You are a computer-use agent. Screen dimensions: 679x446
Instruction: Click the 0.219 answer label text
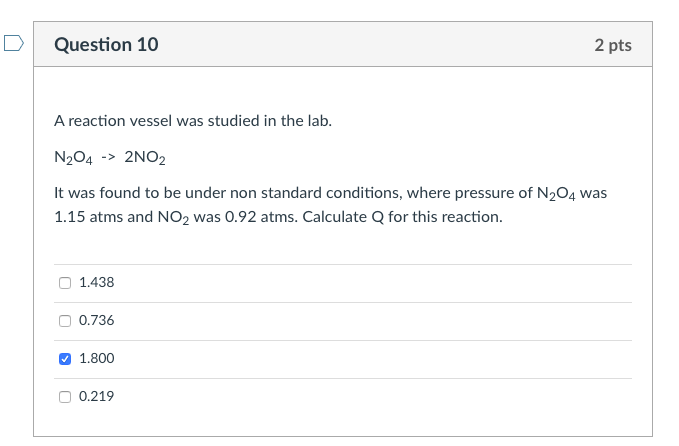pyautogui.click(x=96, y=396)
